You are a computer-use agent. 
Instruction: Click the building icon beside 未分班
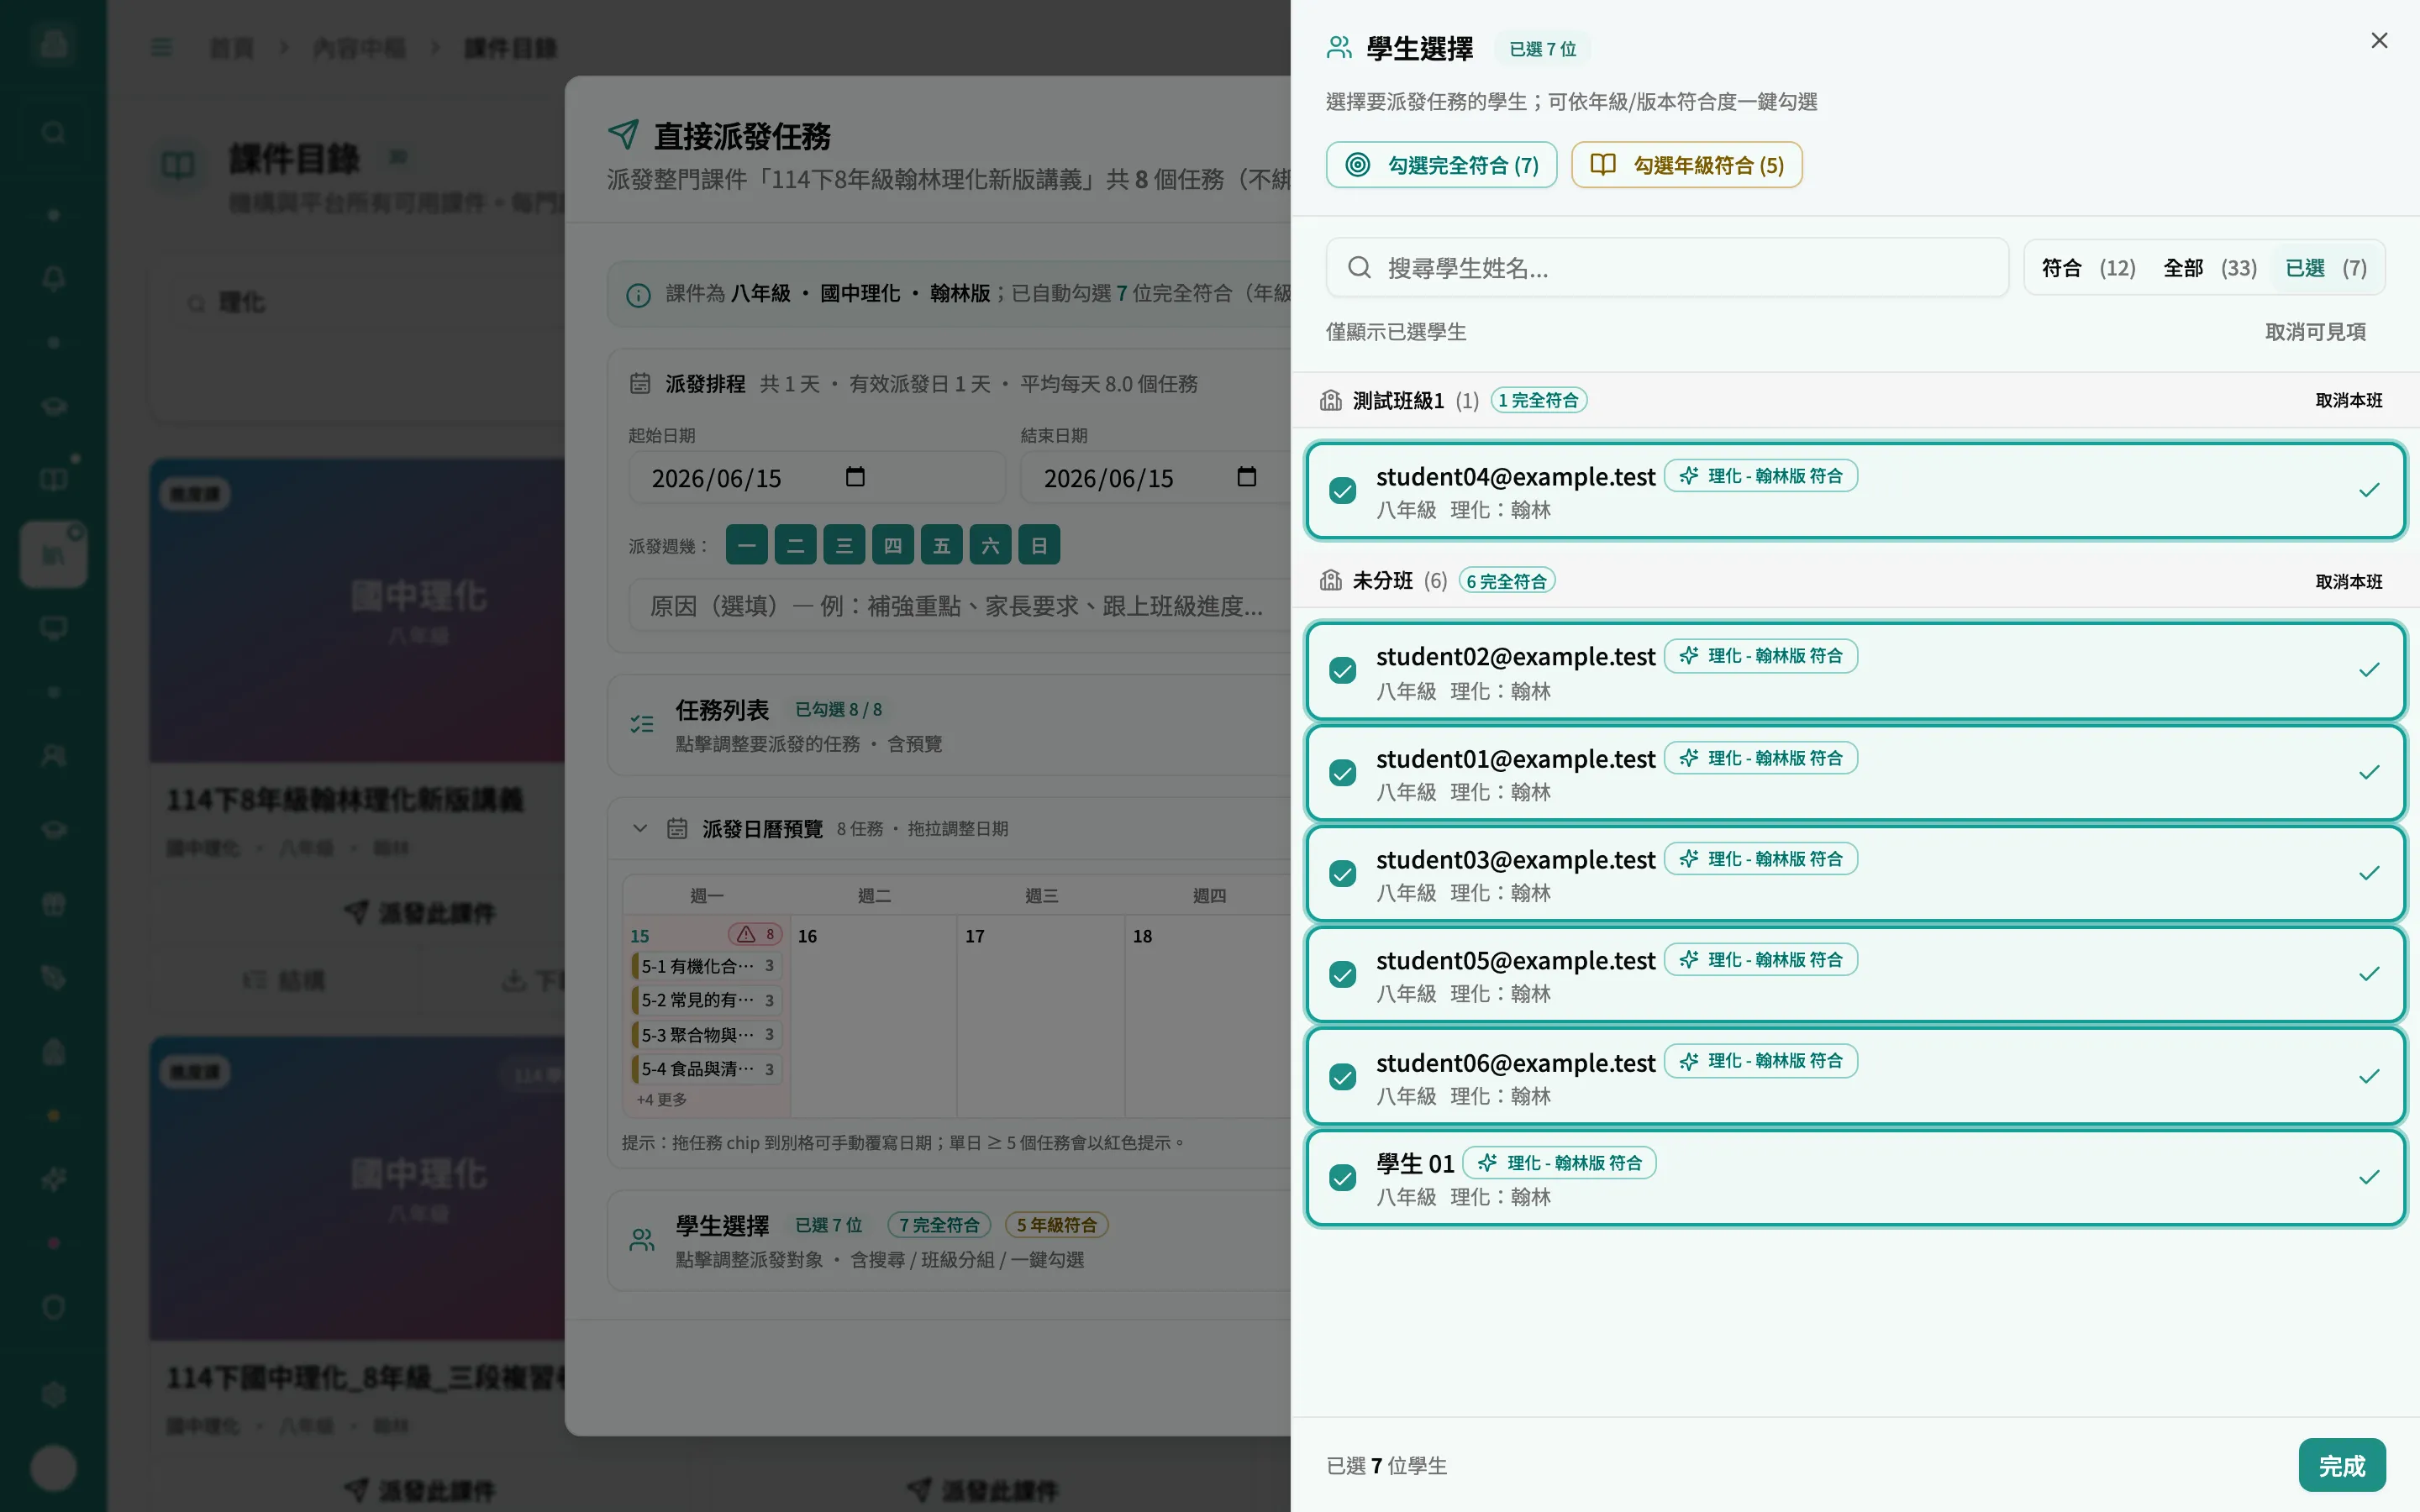click(x=1330, y=580)
